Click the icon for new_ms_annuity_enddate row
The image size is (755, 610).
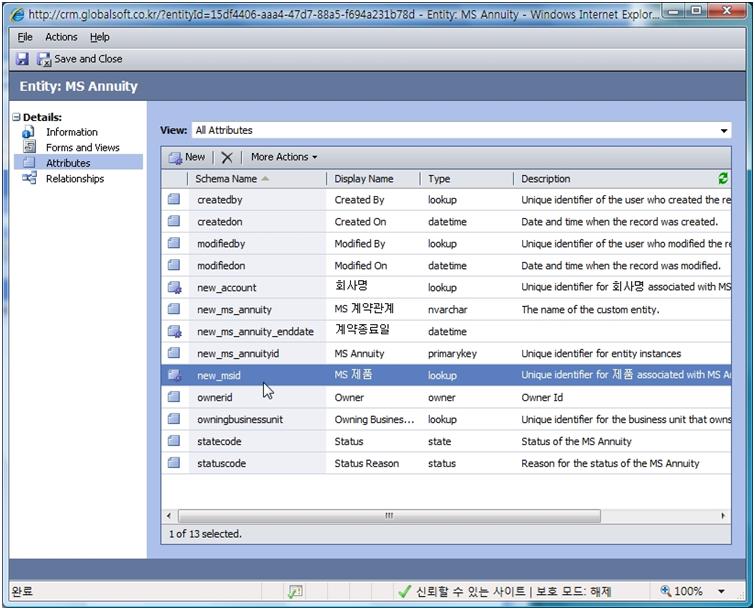point(174,331)
